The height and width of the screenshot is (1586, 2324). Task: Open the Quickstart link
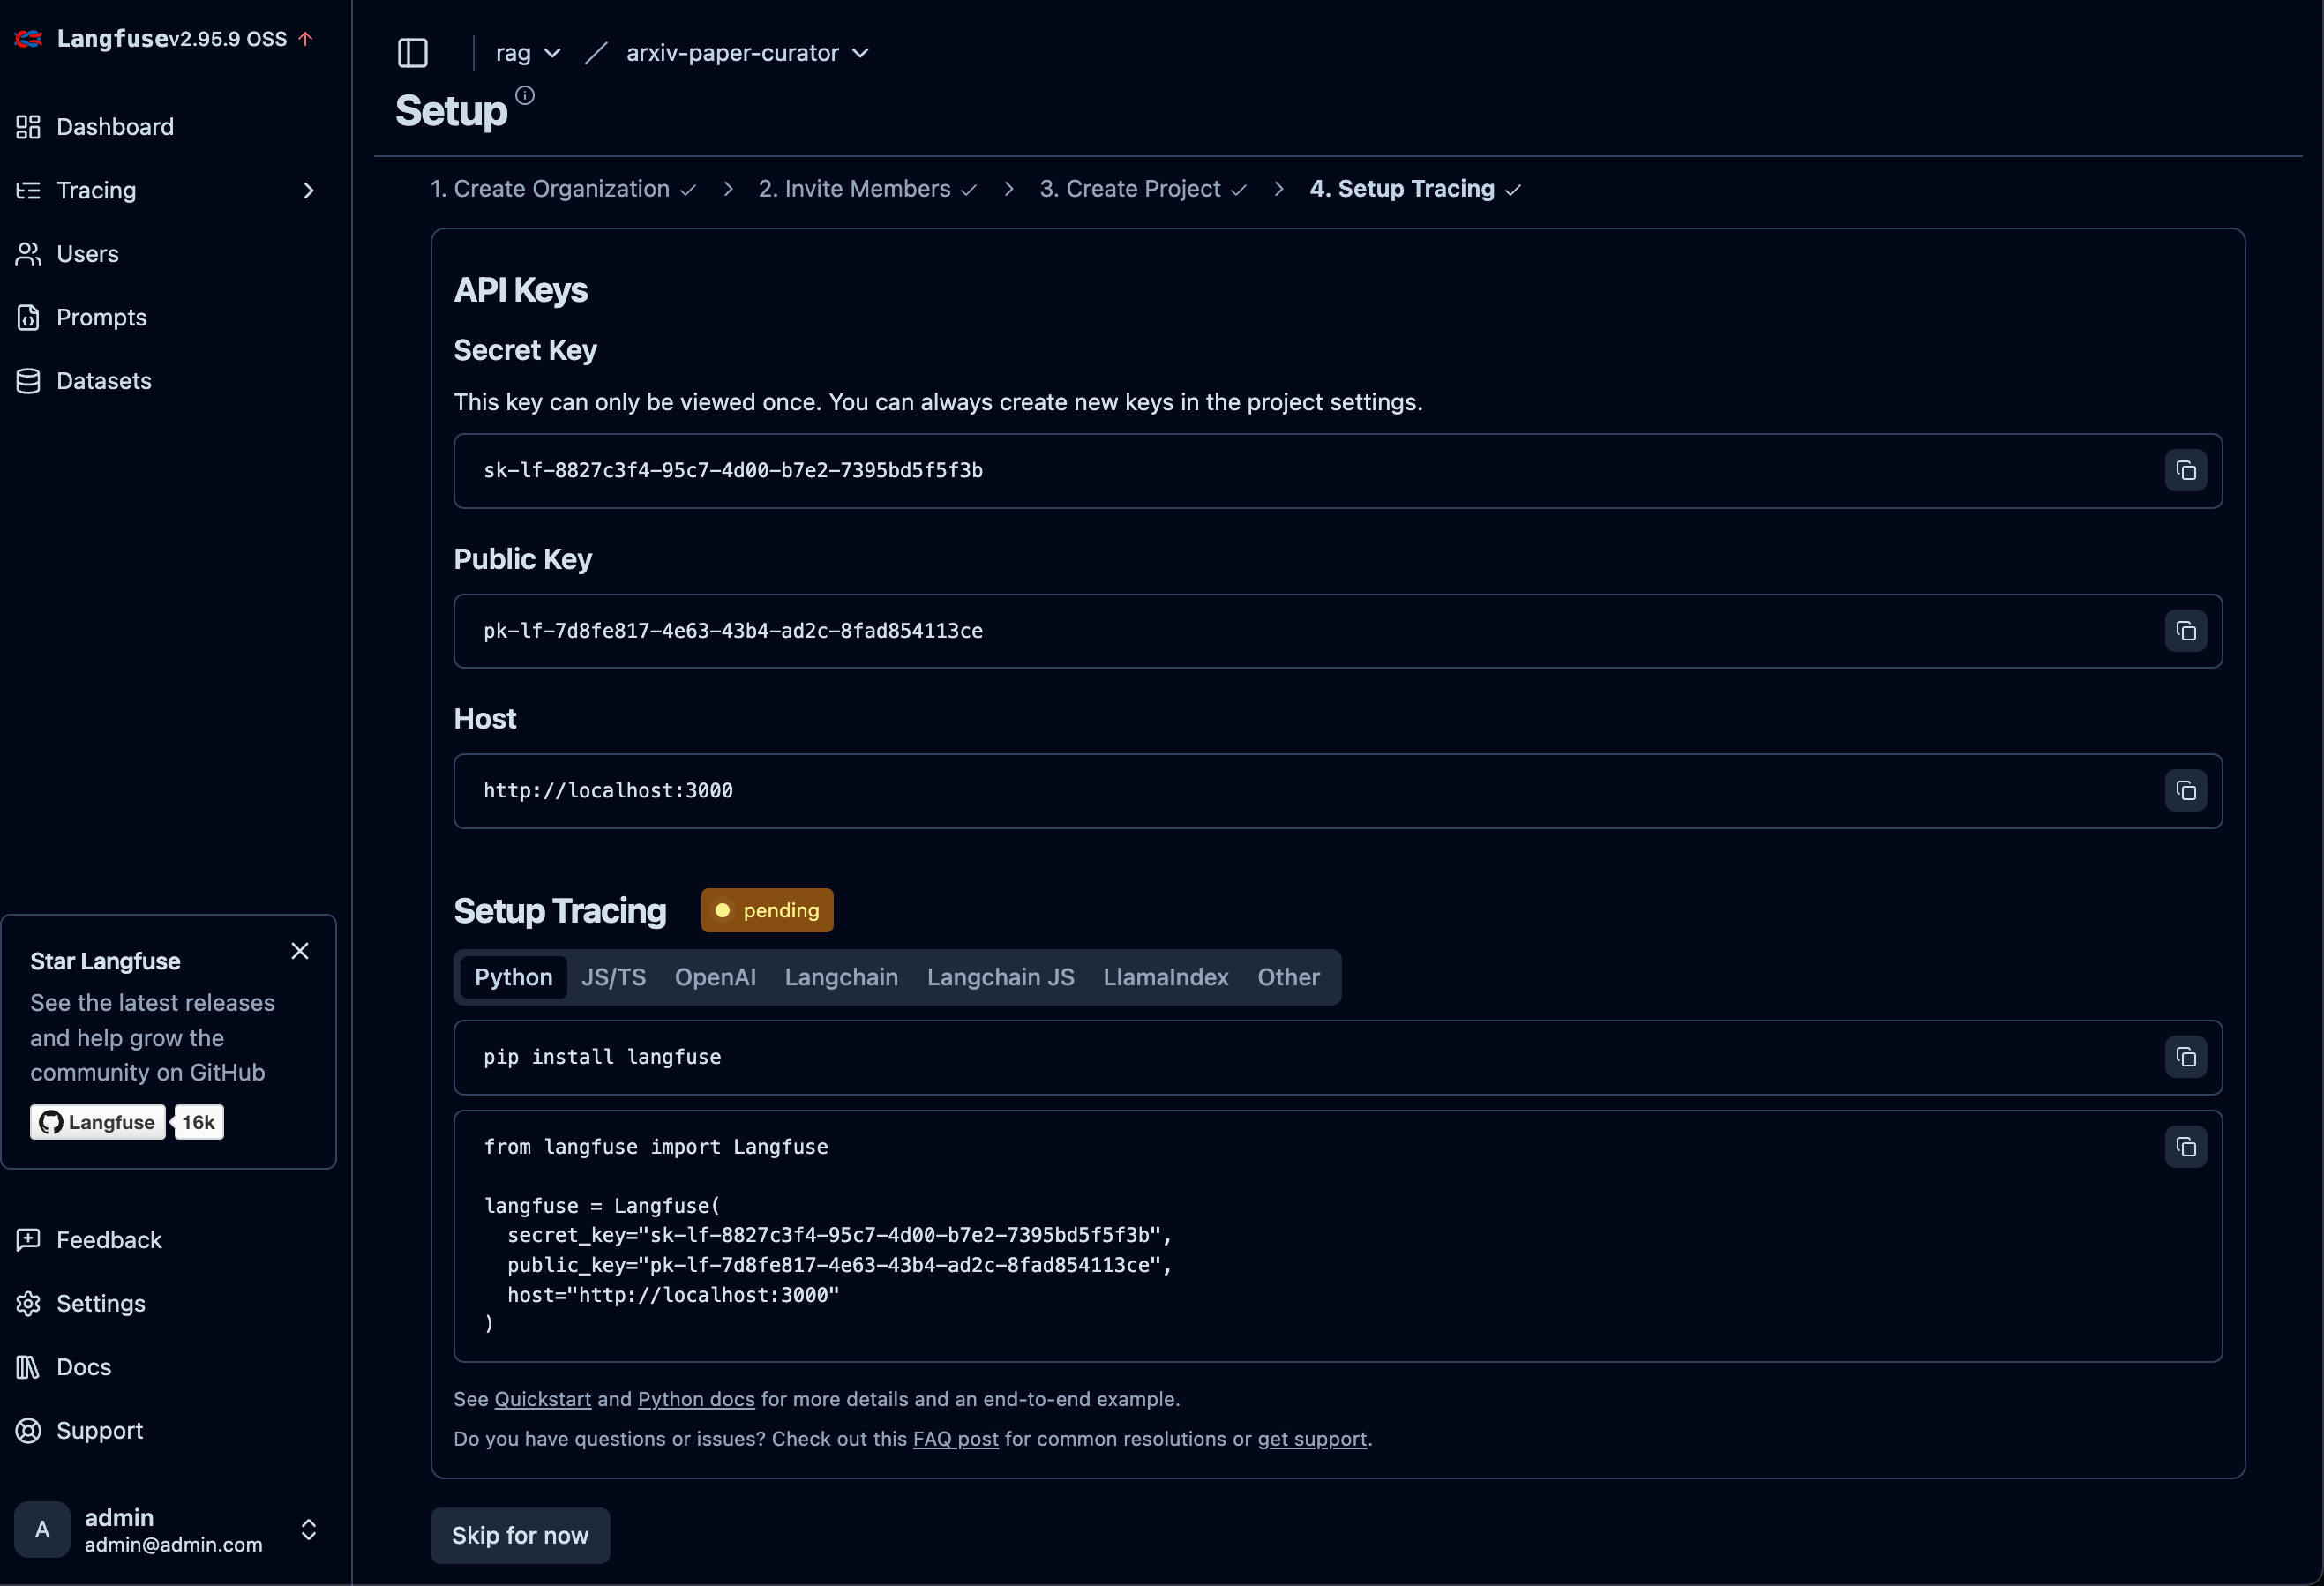tap(542, 1399)
